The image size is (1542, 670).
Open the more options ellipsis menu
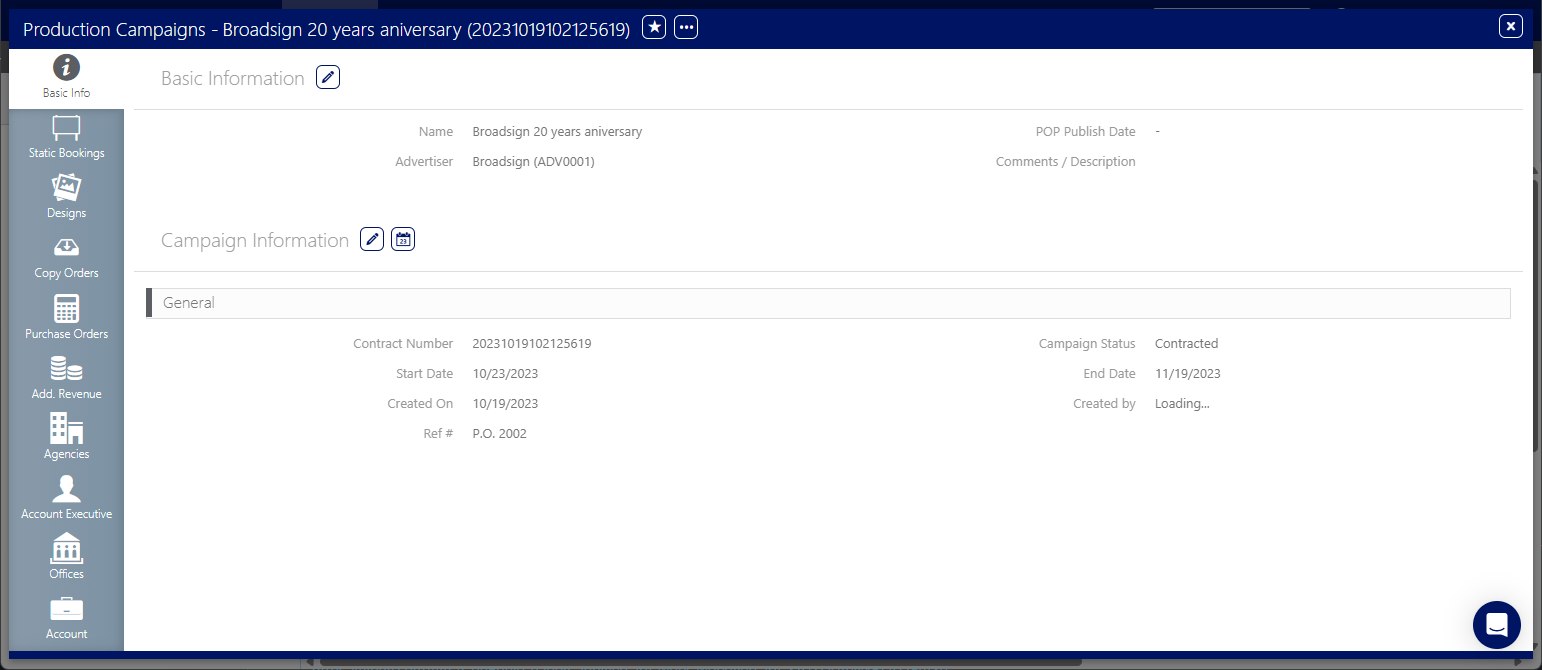click(686, 28)
